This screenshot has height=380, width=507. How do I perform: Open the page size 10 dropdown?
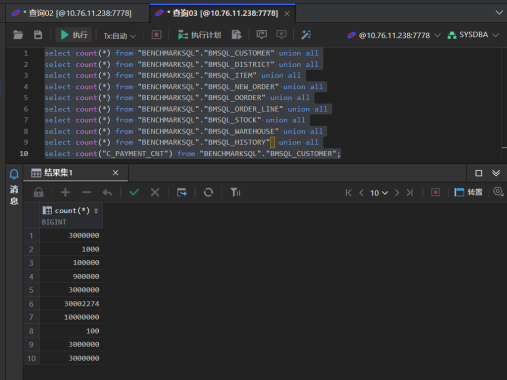point(379,193)
